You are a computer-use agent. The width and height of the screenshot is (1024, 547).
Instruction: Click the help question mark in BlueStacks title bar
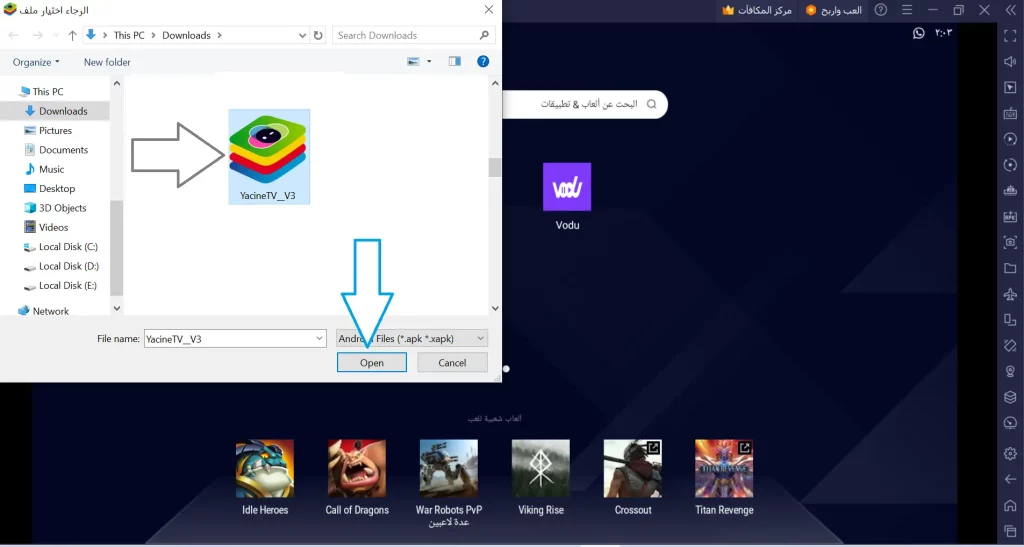(881, 10)
